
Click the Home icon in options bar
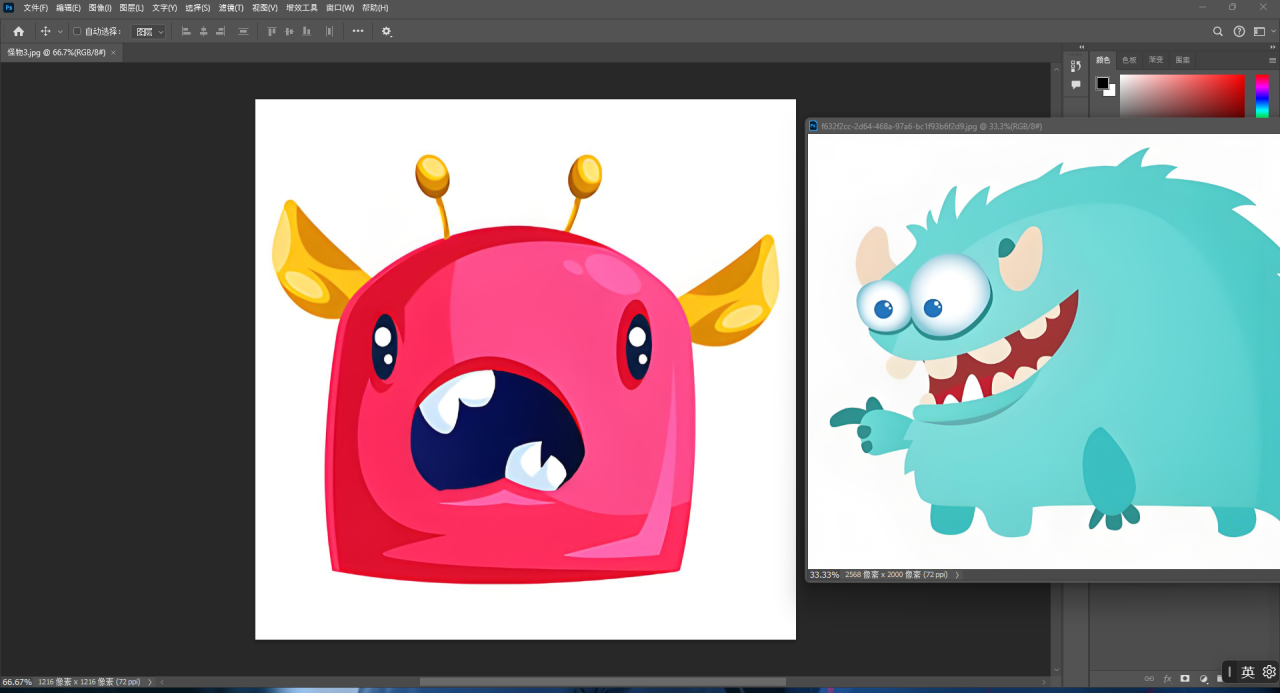pyautogui.click(x=18, y=31)
